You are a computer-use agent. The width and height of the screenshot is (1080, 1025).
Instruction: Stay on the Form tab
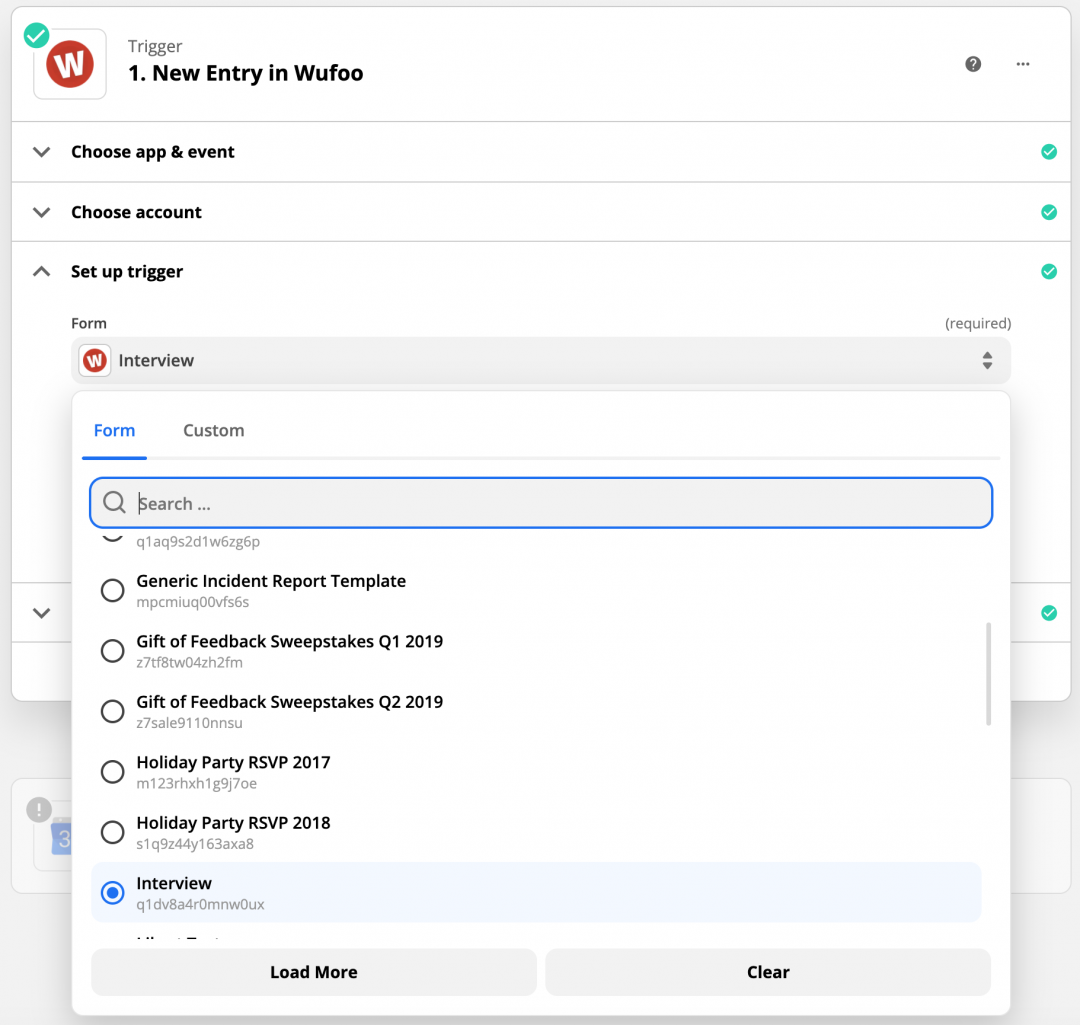pos(114,430)
